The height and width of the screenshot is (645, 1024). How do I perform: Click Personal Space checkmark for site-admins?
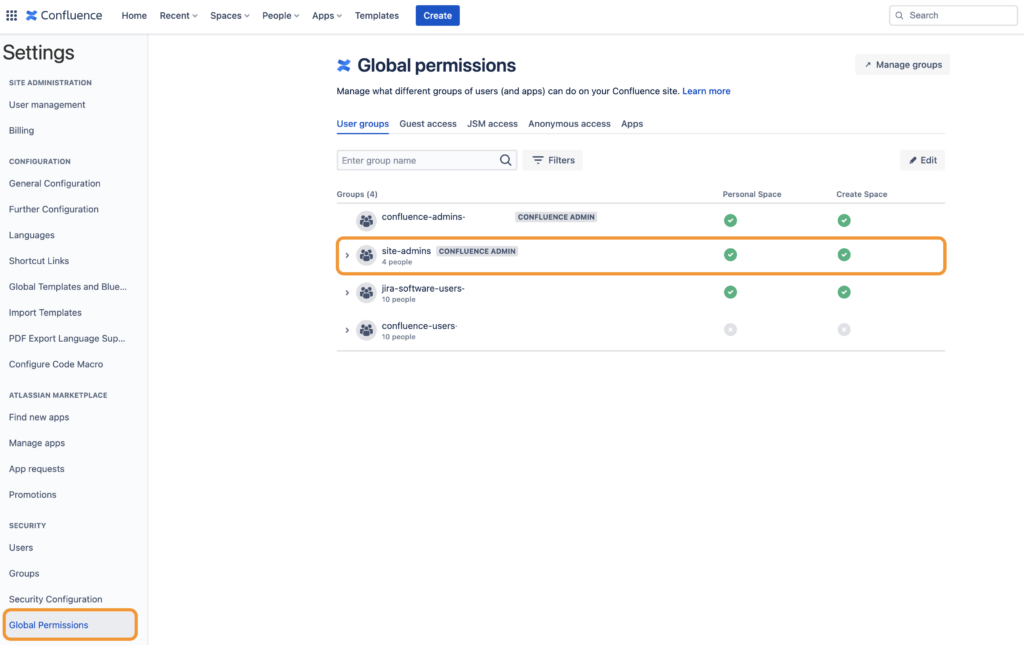pos(730,255)
